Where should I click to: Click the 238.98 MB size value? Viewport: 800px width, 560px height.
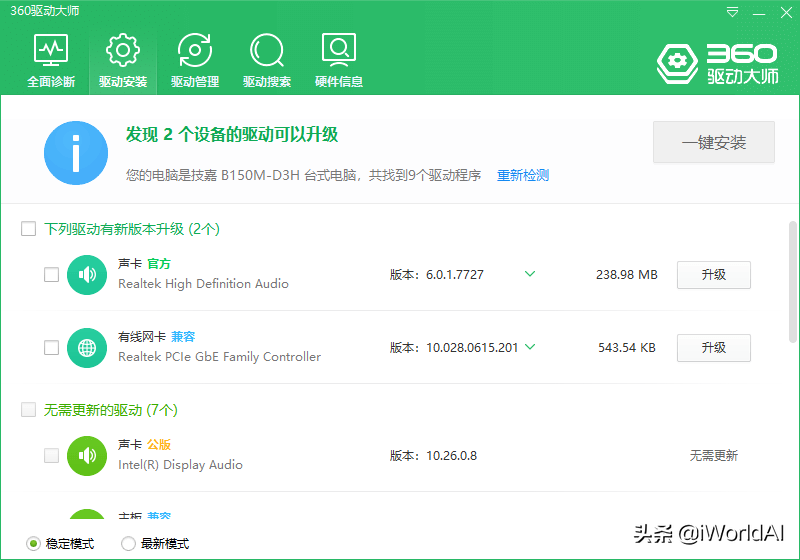627,275
